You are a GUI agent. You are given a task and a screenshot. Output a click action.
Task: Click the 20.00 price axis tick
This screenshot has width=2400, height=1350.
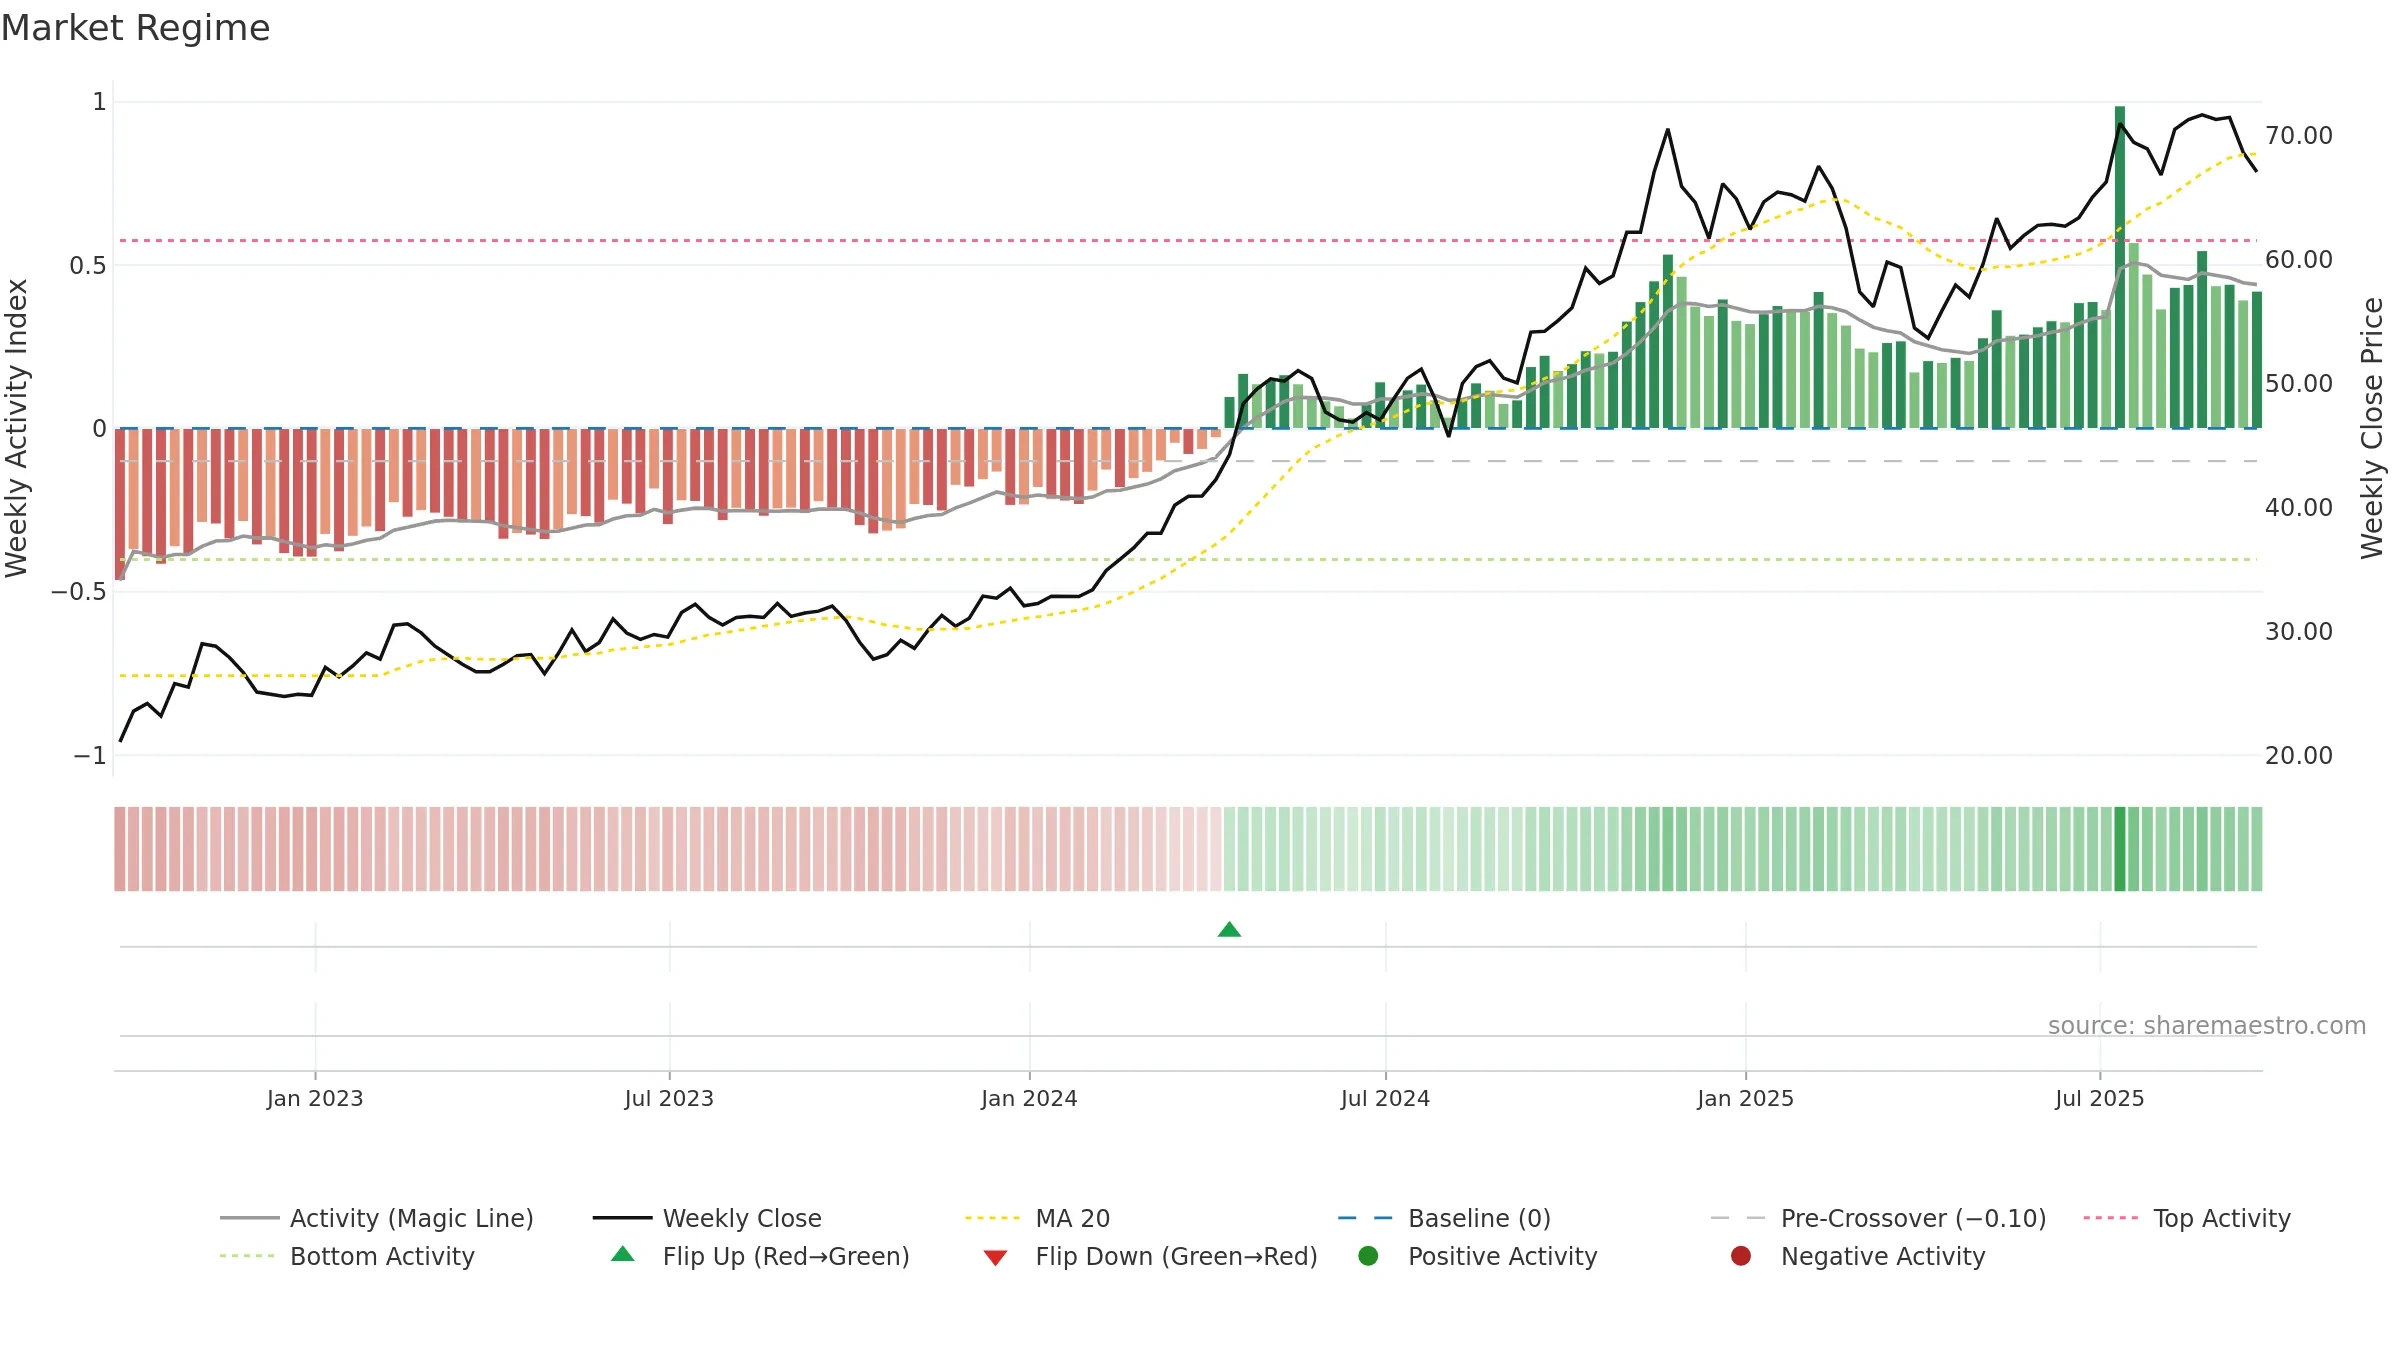(2299, 756)
